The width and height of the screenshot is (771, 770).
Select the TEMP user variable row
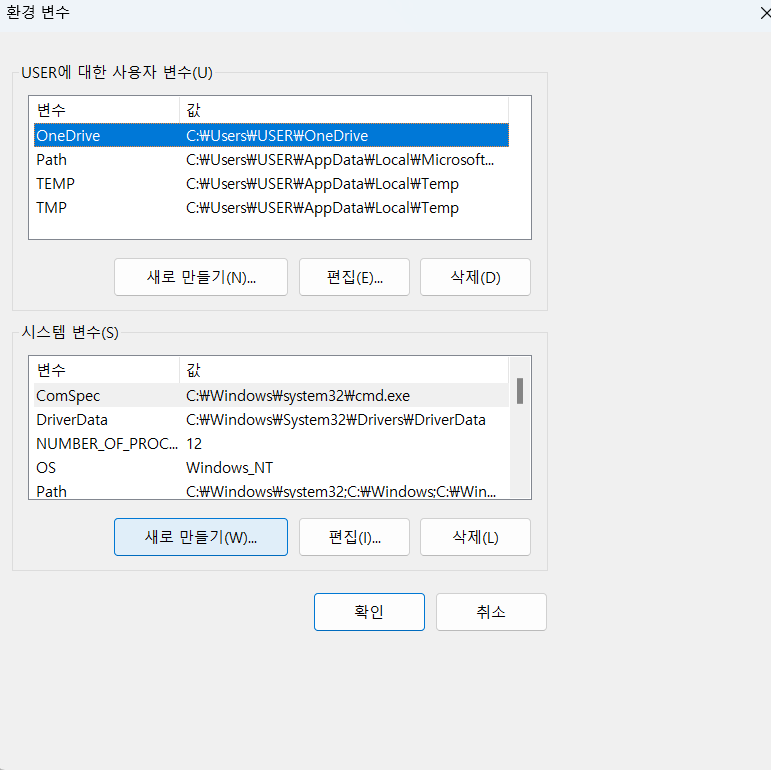(271, 183)
